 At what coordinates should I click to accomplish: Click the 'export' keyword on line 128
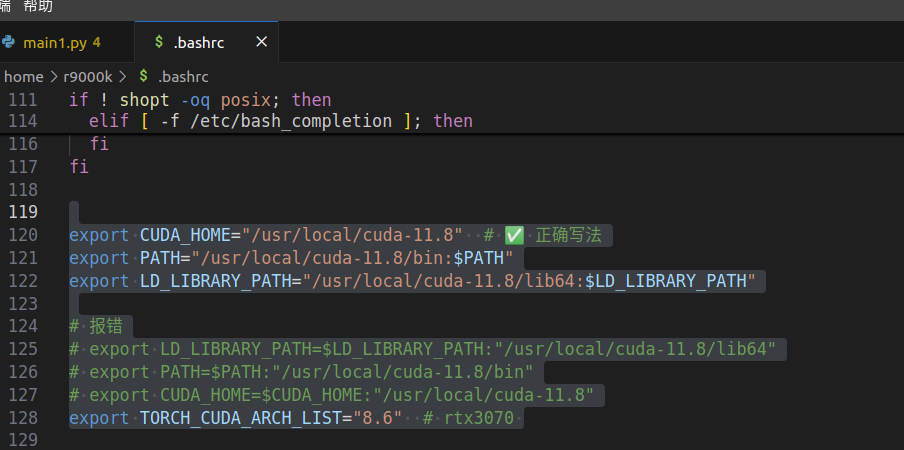(99, 418)
